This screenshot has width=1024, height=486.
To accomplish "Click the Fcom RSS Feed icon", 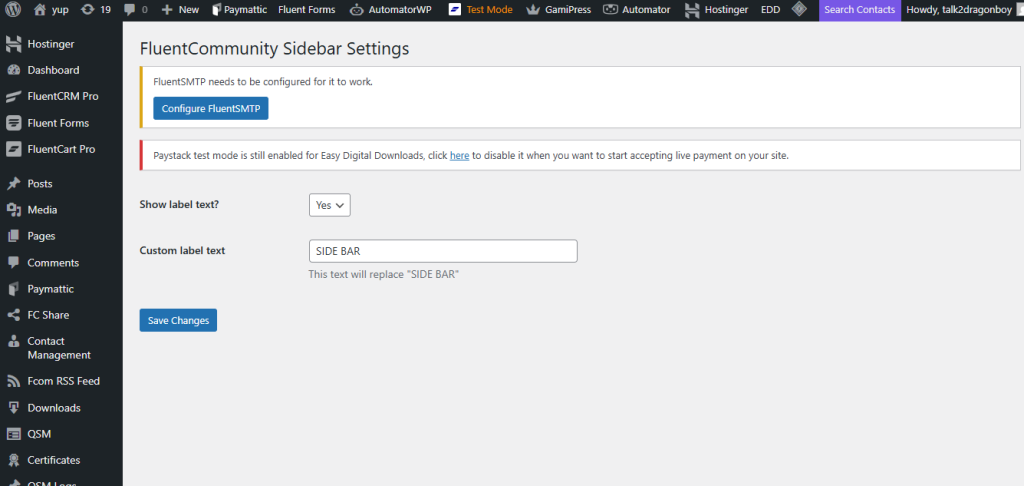I will 14,381.
